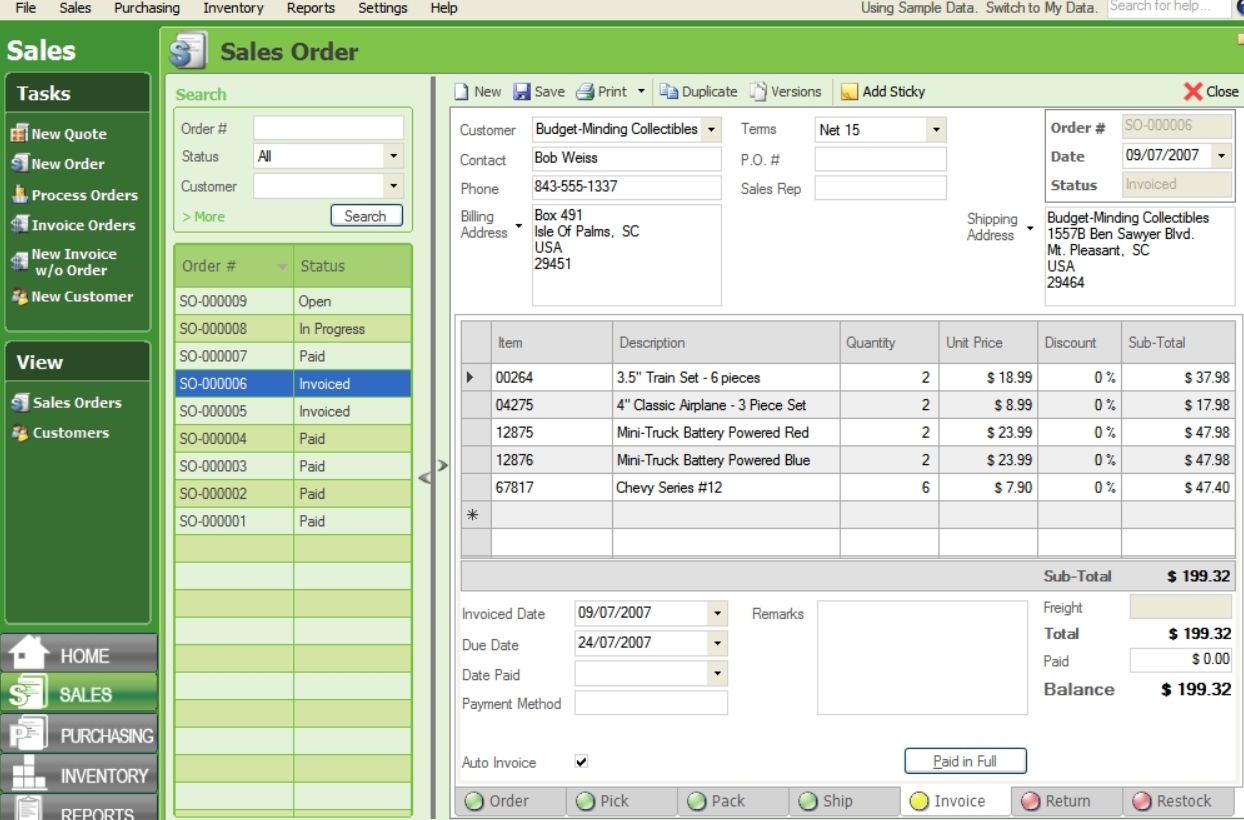Expand Billing Address options arrow
Screen dimensions: 1244x820
[x=519, y=228]
